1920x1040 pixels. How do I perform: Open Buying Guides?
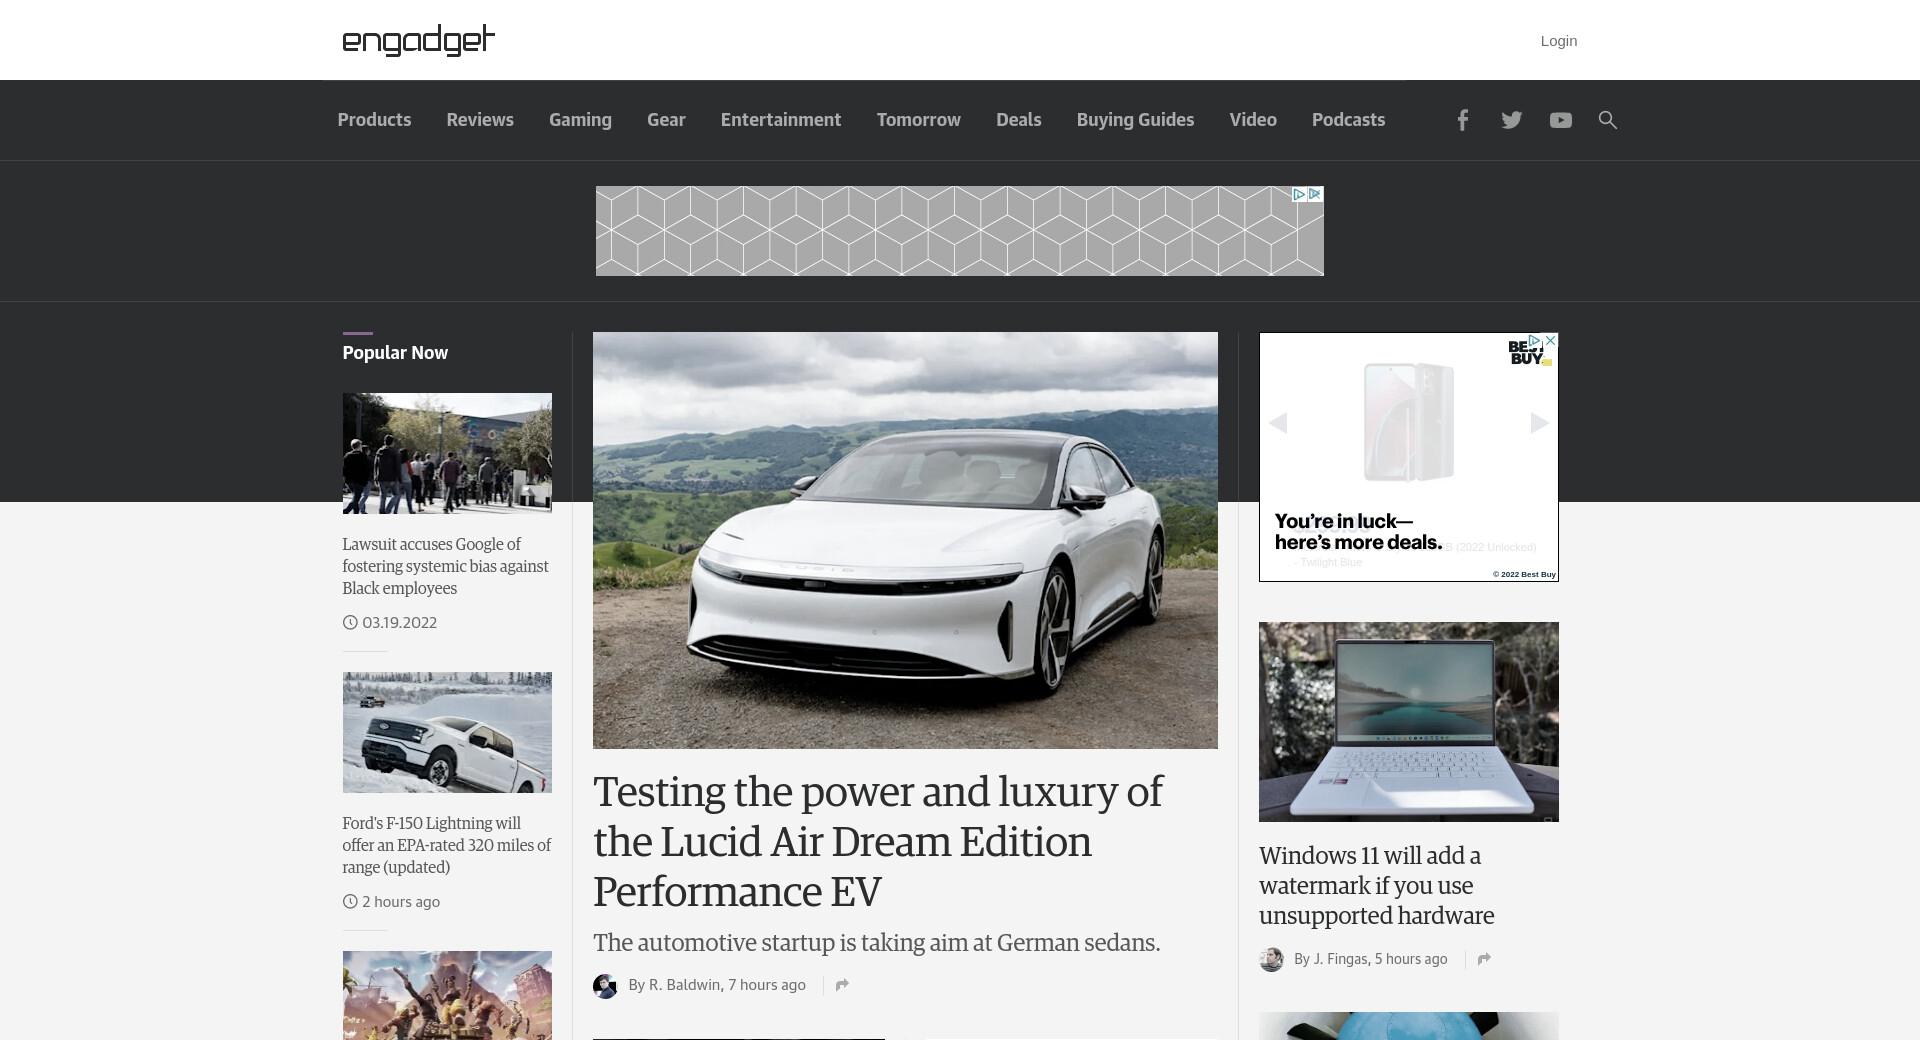coord(1135,120)
